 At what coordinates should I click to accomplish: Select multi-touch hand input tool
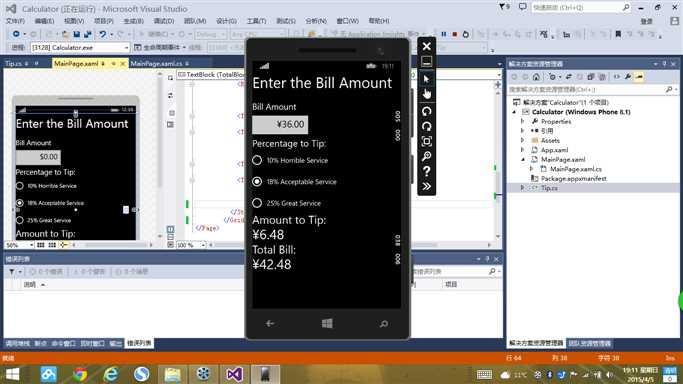426,94
